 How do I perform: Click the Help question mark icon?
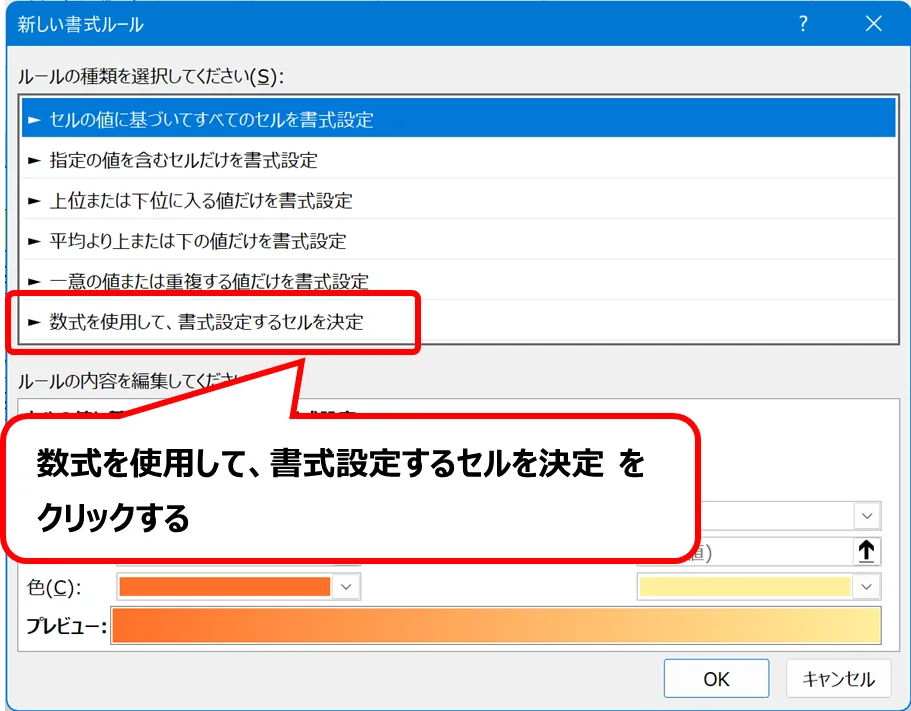[x=802, y=25]
